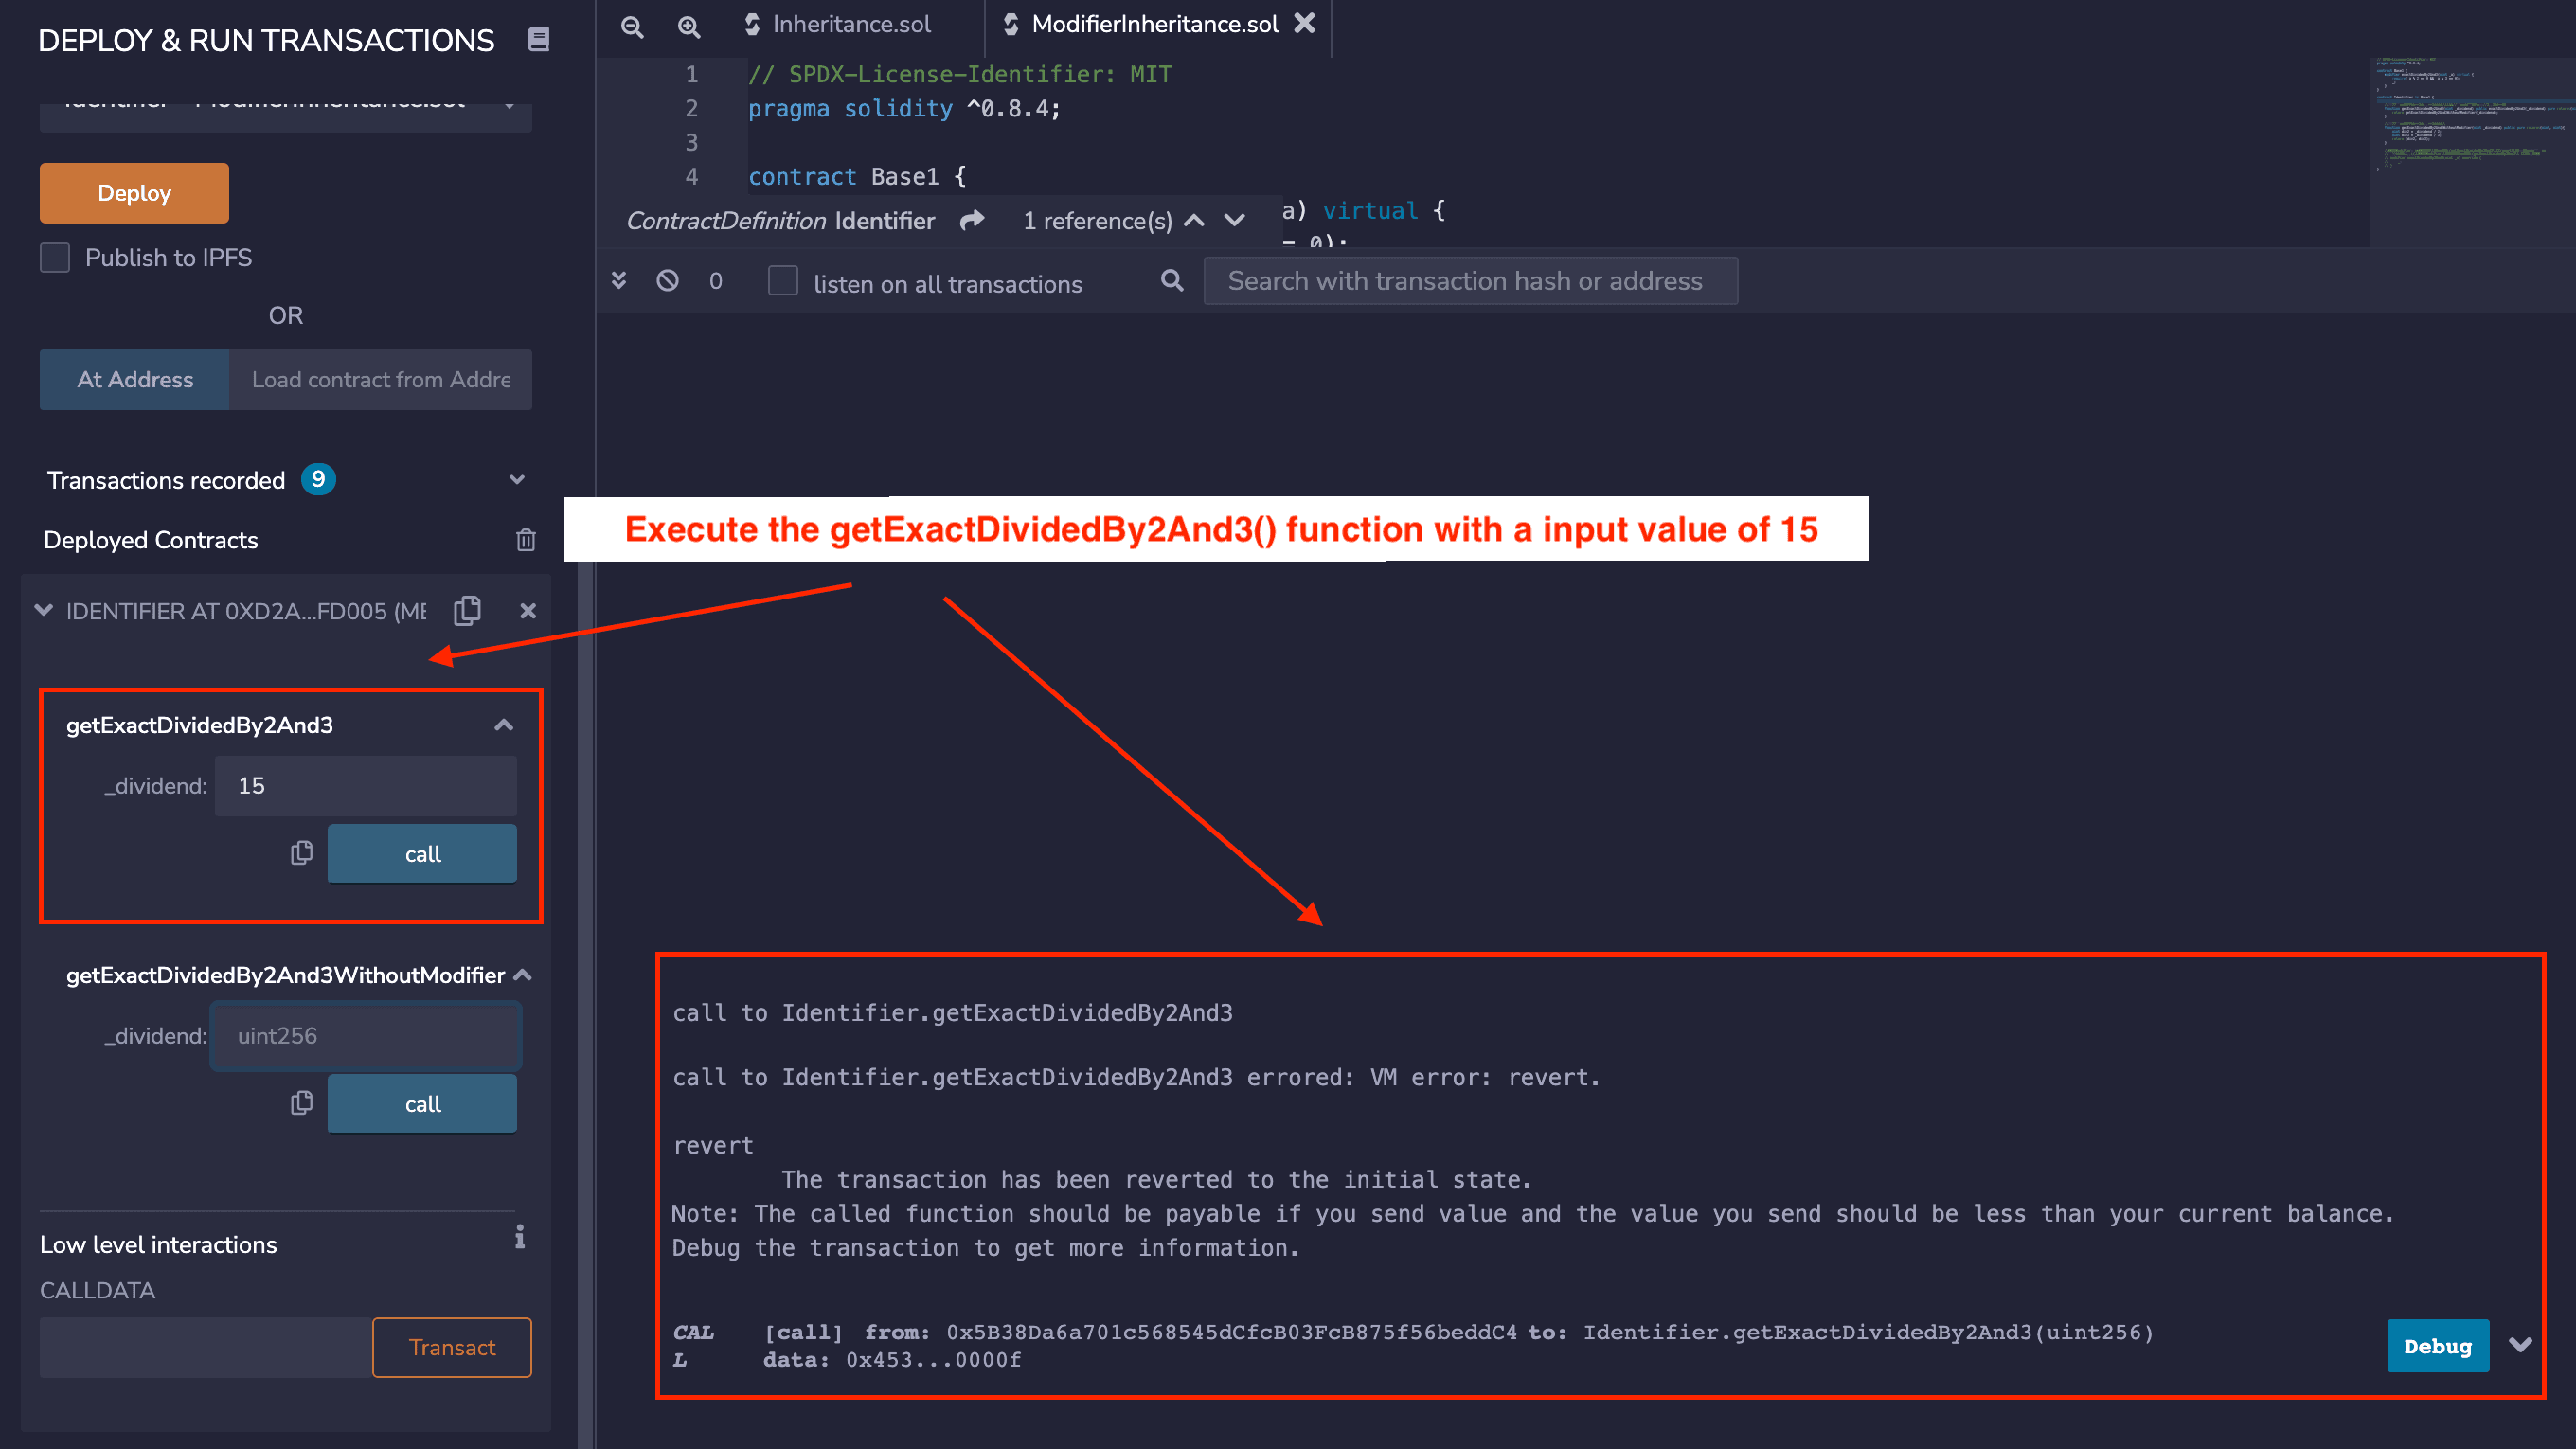Viewport: 2576px width, 1449px height.
Task: Collapse the getExactDividedBy2And3 function panel
Action: pyautogui.click(x=503, y=725)
